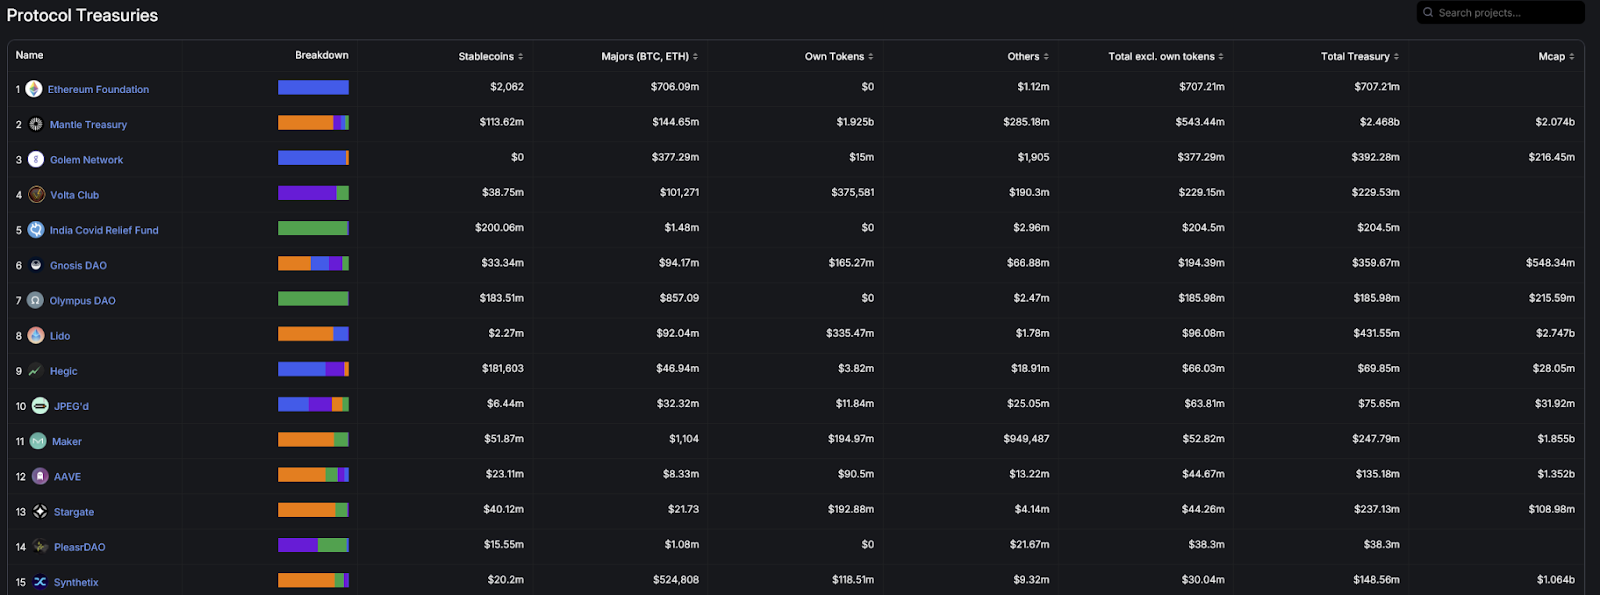Viewport: 1600px width, 595px height.
Task: Open the Gnosis DAO link
Action: [x=78, y=265]
